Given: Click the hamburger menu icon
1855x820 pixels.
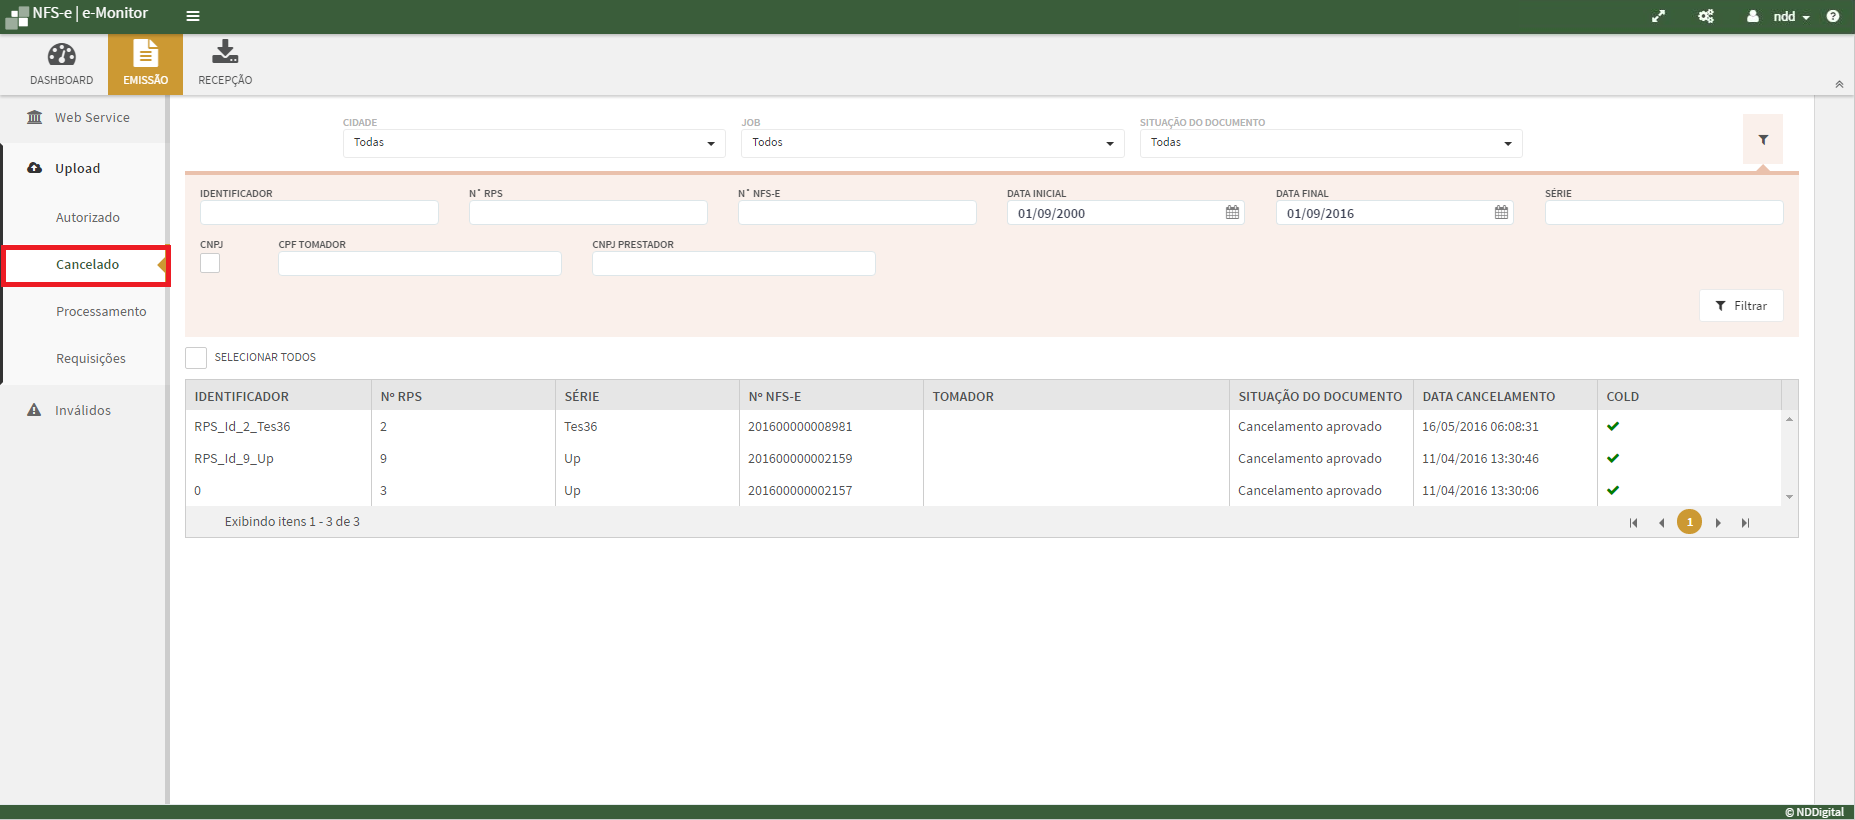Looking at the screenshot, I should 193,16.
